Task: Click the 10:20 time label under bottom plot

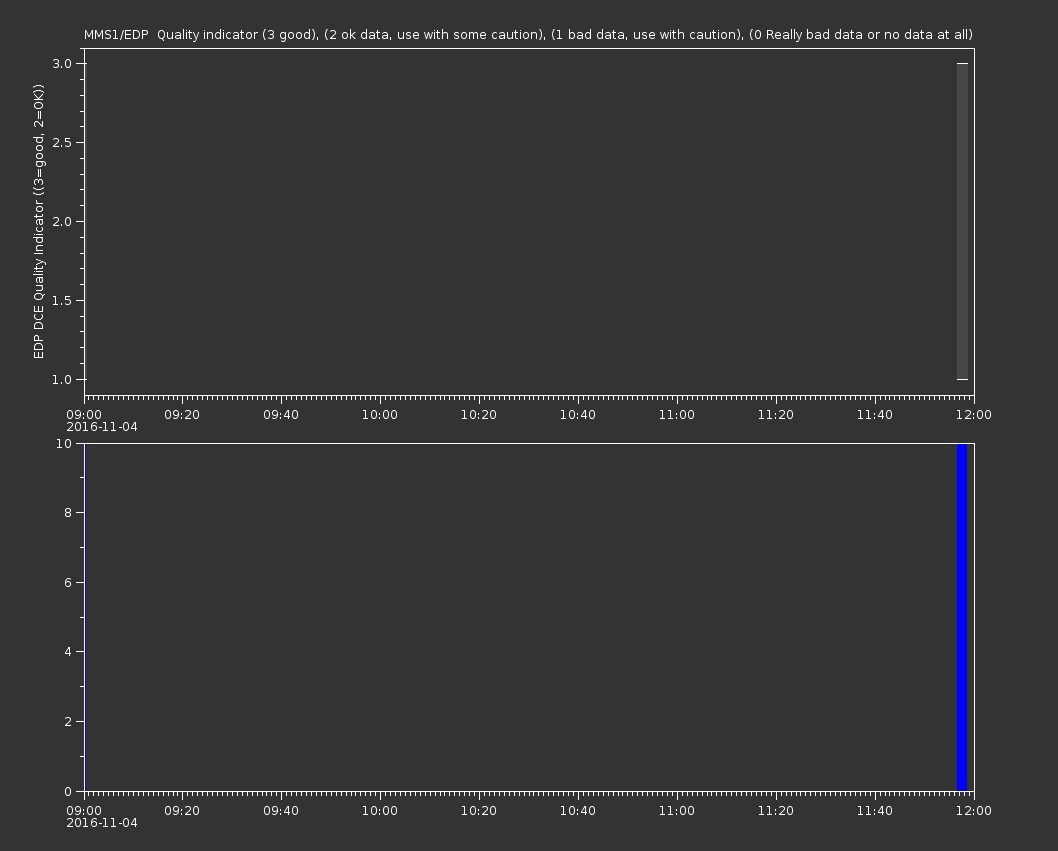Action: (478, 811)
